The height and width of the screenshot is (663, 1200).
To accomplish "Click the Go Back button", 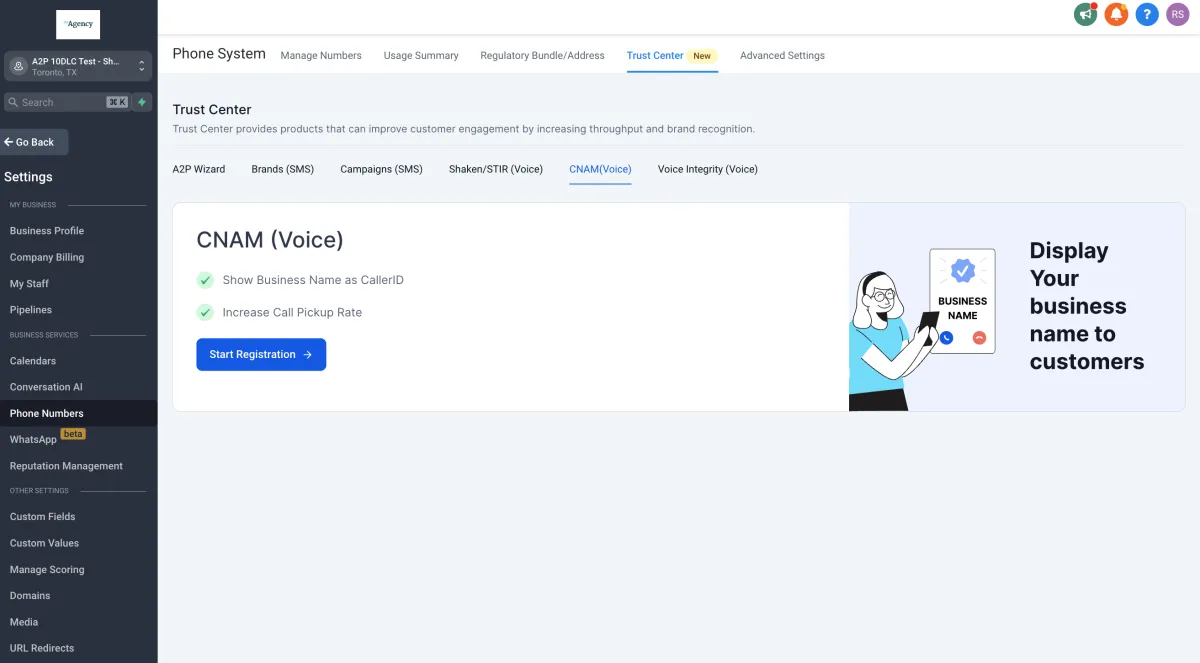I will coord(34,142).
